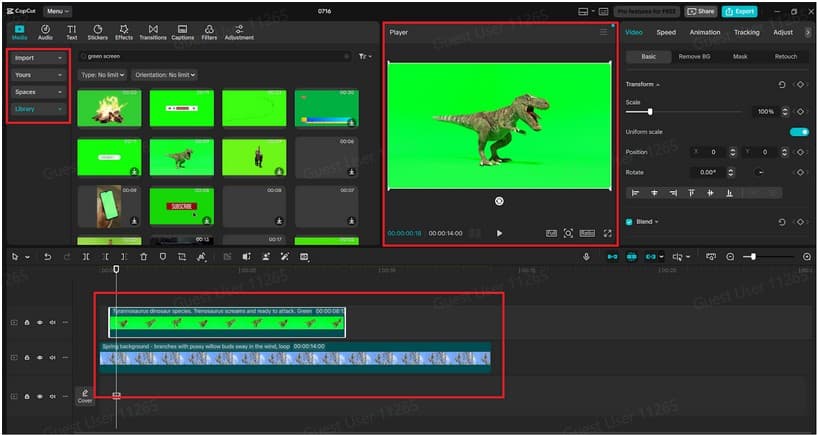Toggle the Uniform scale switch
Viewport: 817px width, 435px height.
(799, 132)
